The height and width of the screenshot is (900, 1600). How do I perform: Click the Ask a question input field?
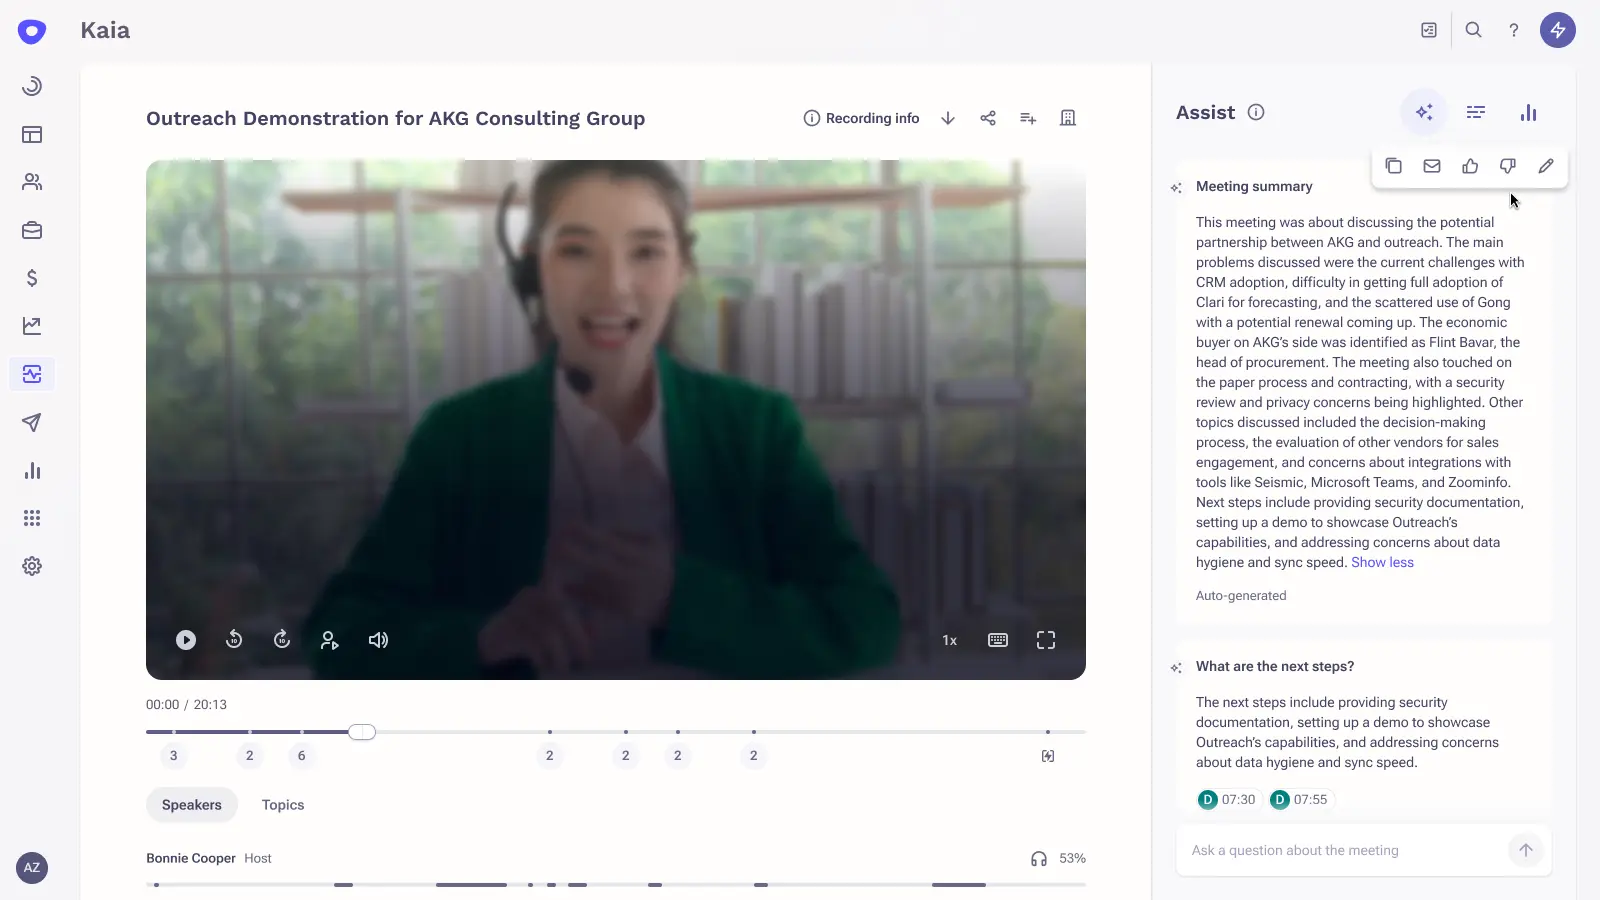pos(1344,850)
